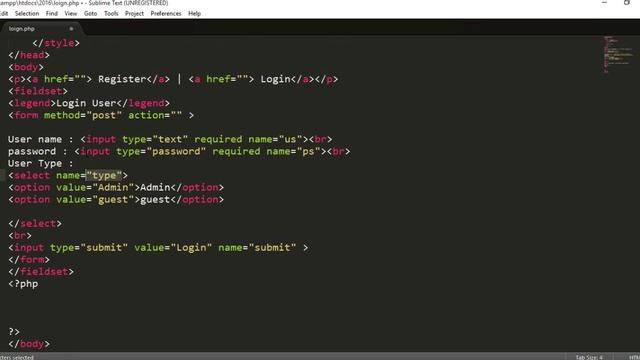Open the View menu
The width and height of the screenshot is (640, 360).
click(x=71, y=13)
